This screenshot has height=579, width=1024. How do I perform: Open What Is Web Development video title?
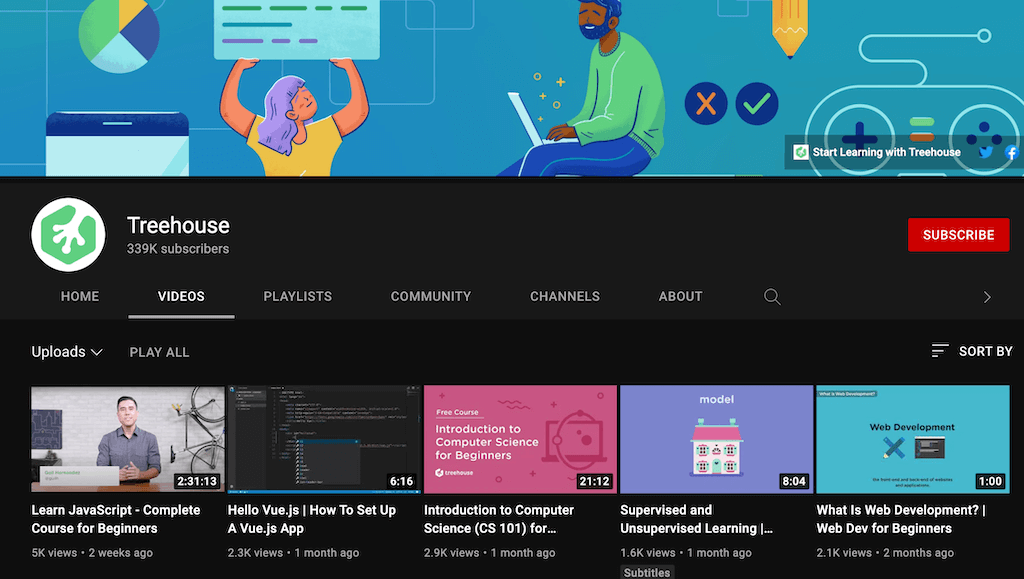point(901,519)
